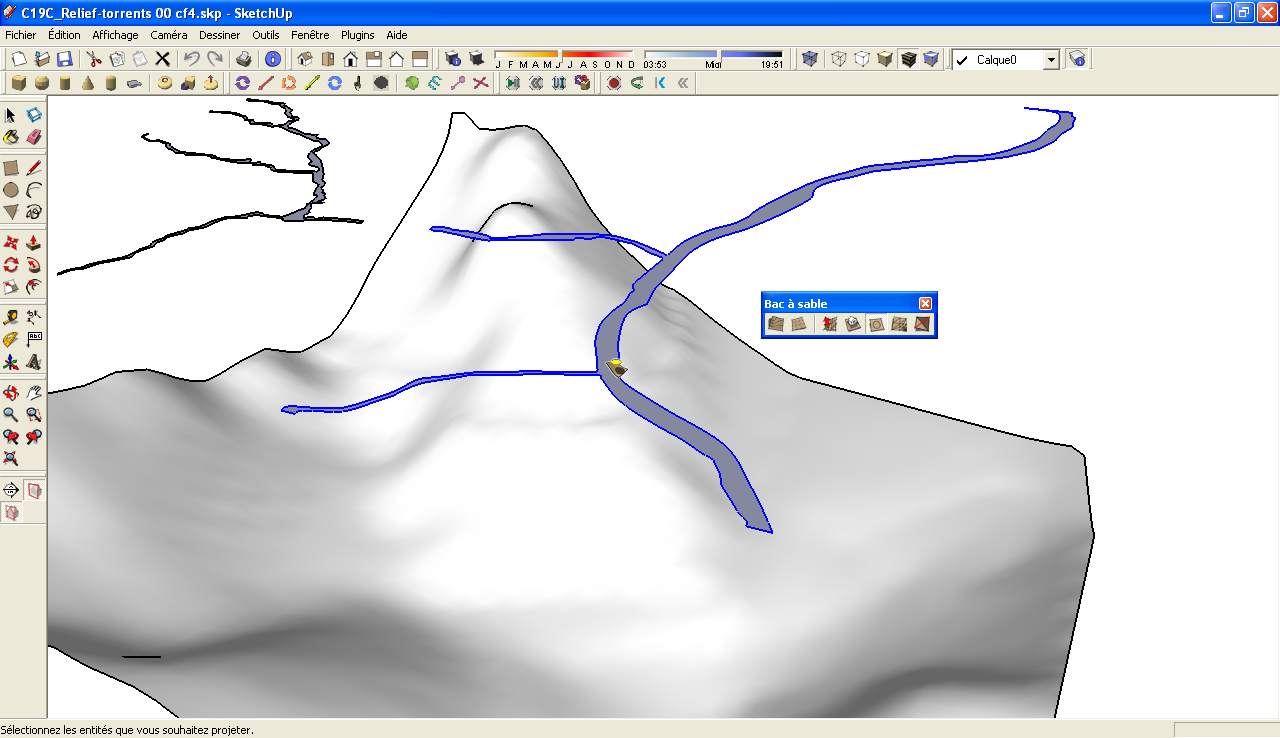Open the Édition menu
The width and height of the screenshot is (1280, 738).
click(64, 35)
